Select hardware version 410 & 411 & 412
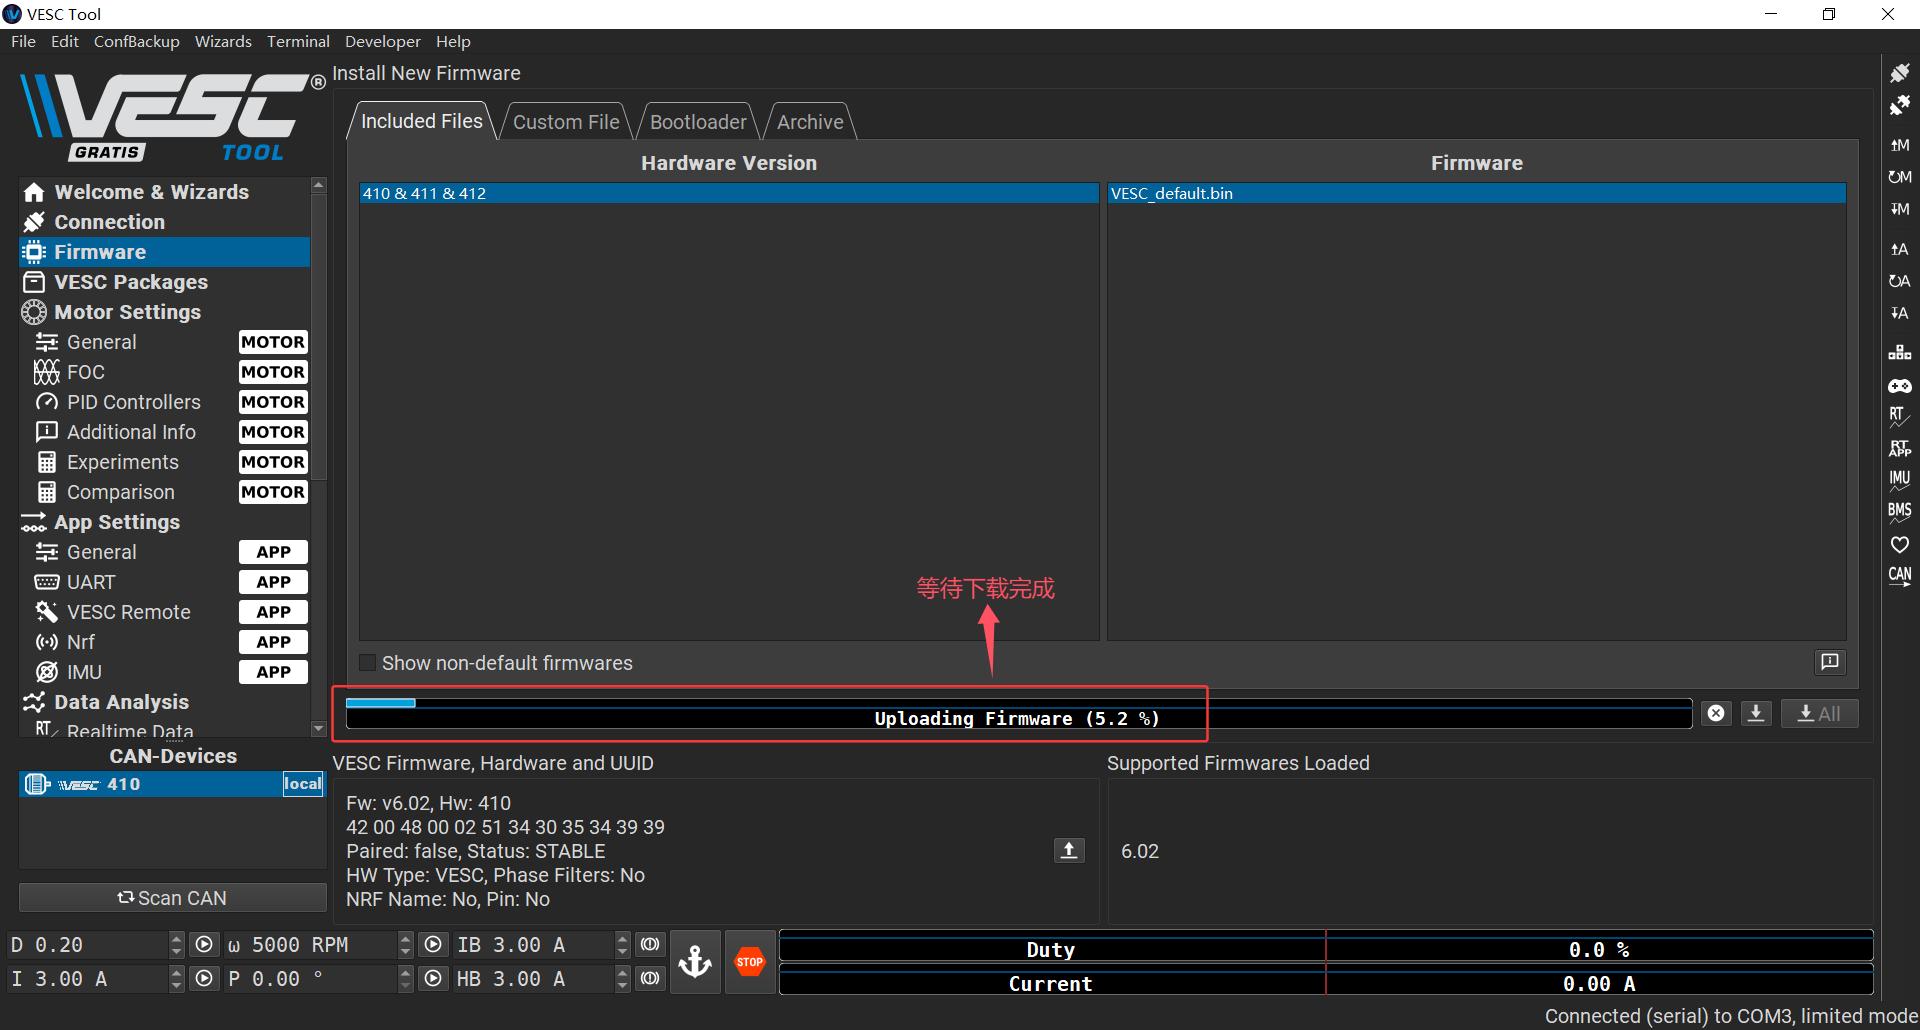The width and height of the screenshot is (1920, 1030). tap(729, 193)
